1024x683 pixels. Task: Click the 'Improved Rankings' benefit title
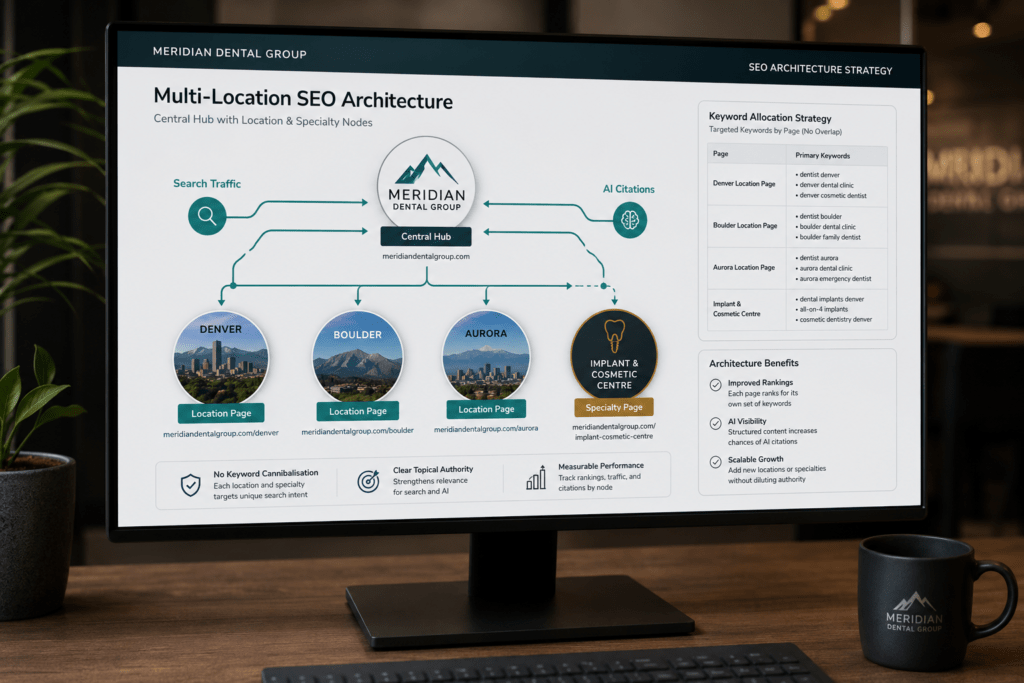[x=760, y=383]
